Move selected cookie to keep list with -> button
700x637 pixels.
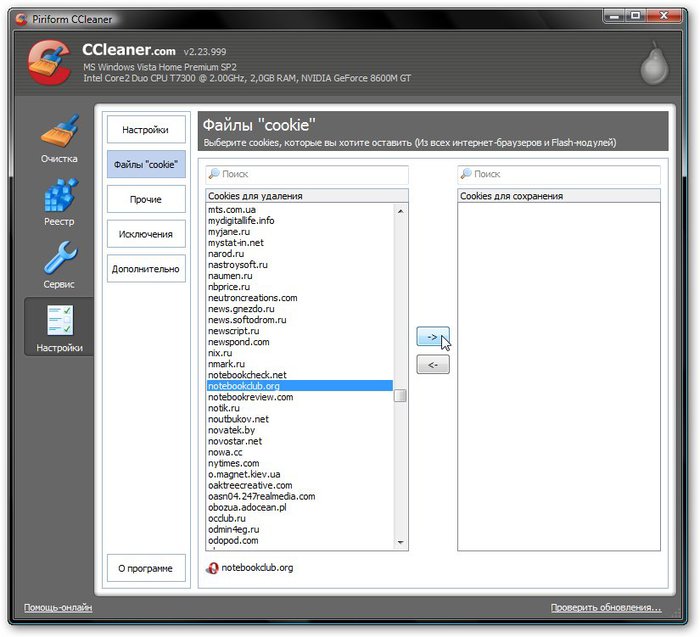click(433, 337)
